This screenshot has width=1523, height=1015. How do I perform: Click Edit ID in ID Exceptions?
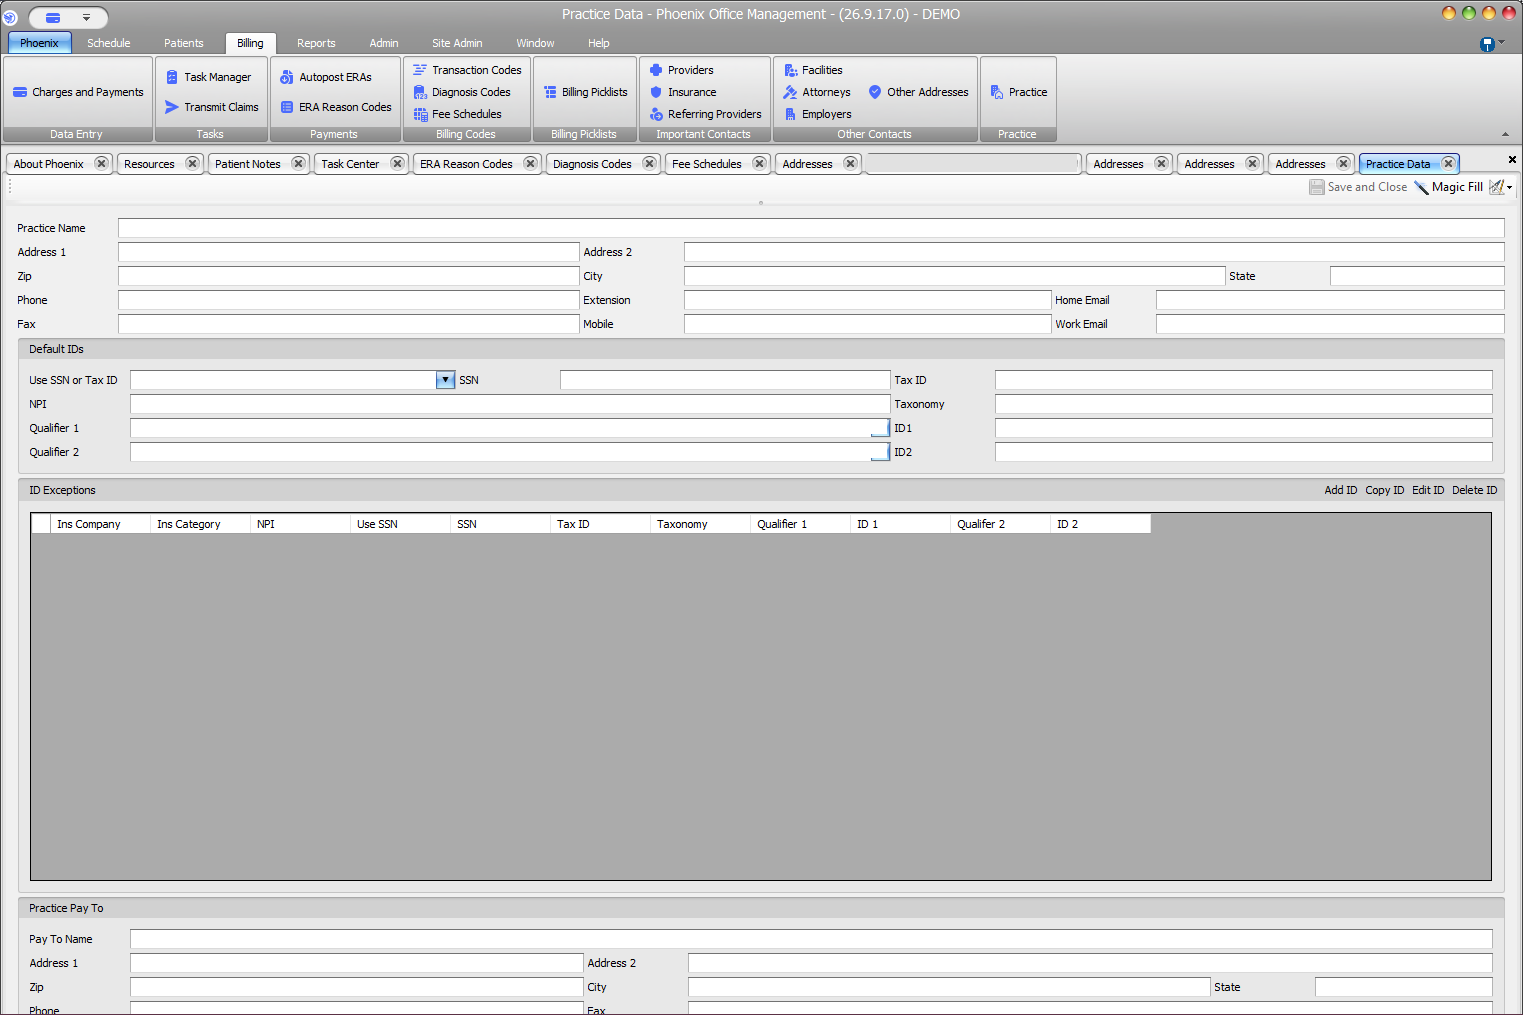(x=1427, y=490)
